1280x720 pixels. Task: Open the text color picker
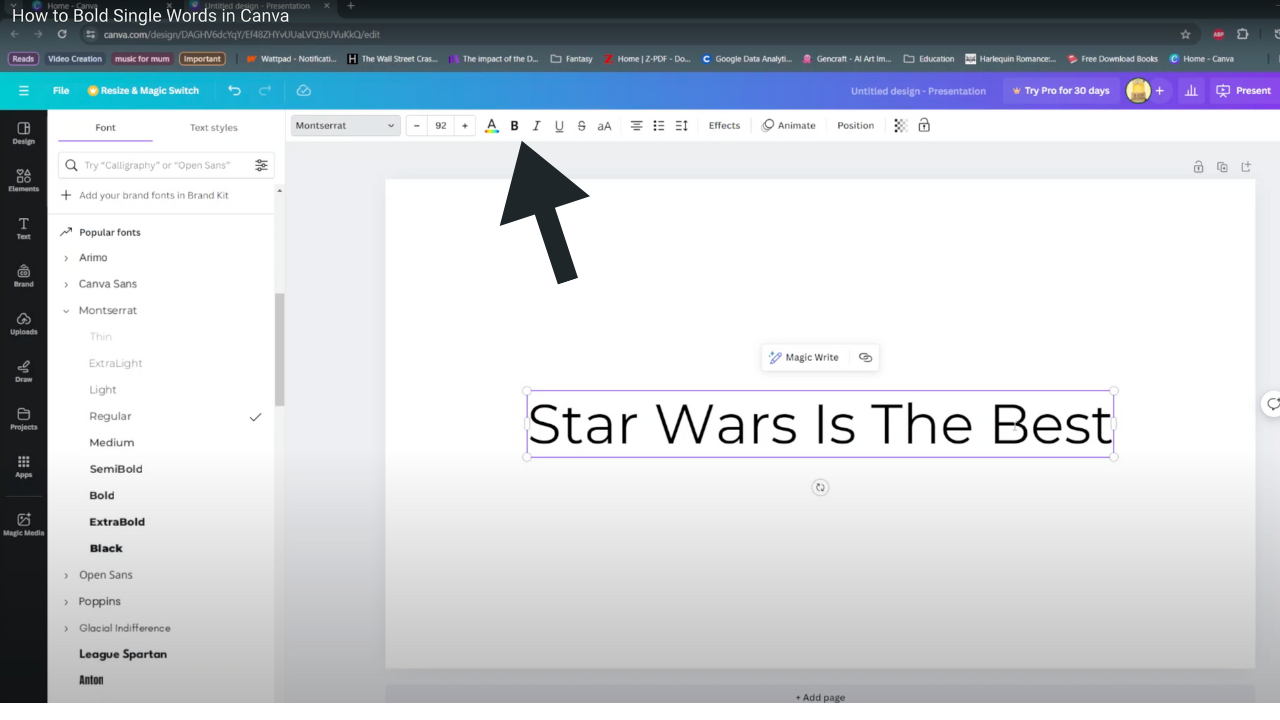(x=491, y=126)
